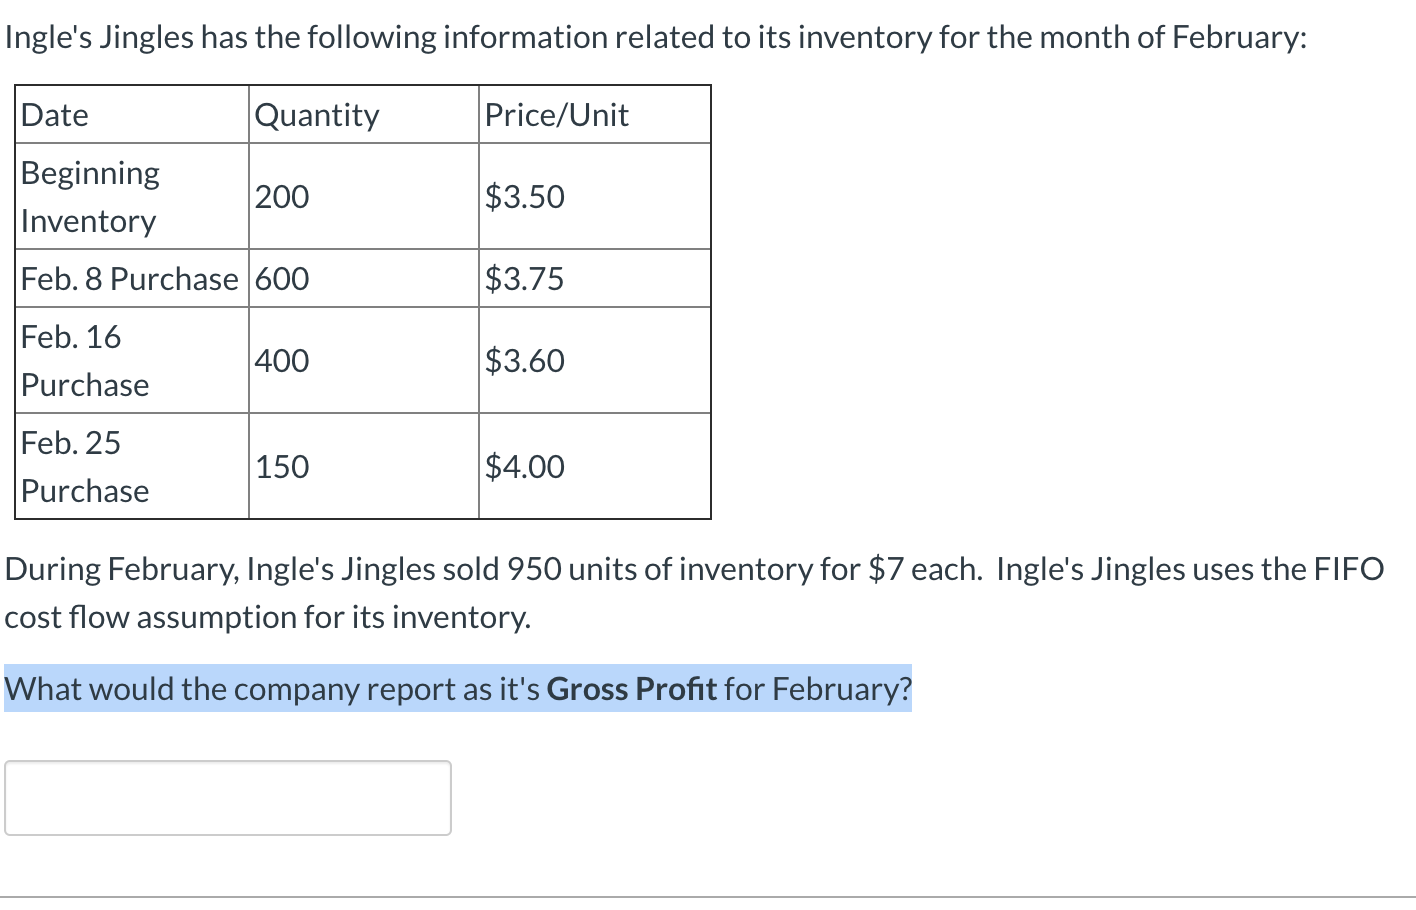The width and height of the screenshot is (1416, 910).
Task: Click the Gross Profit answer input field
Action: pyautogui.click(x=228, y=798)
